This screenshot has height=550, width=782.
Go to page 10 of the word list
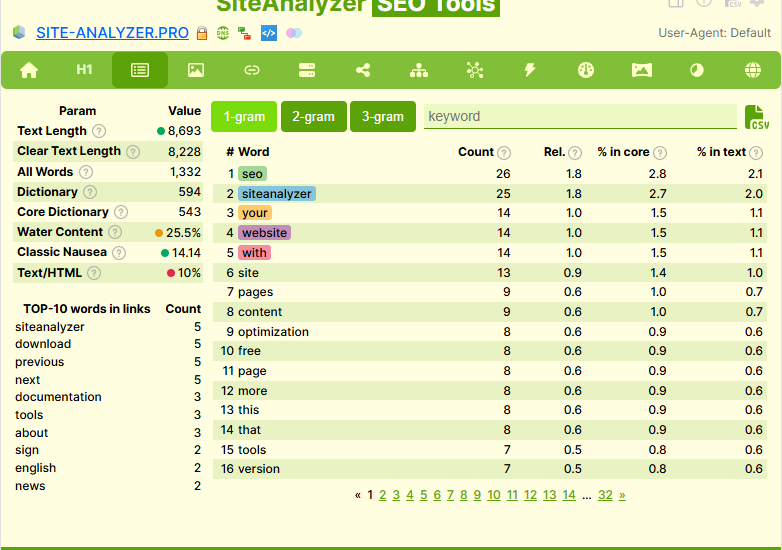click(494, 495)
